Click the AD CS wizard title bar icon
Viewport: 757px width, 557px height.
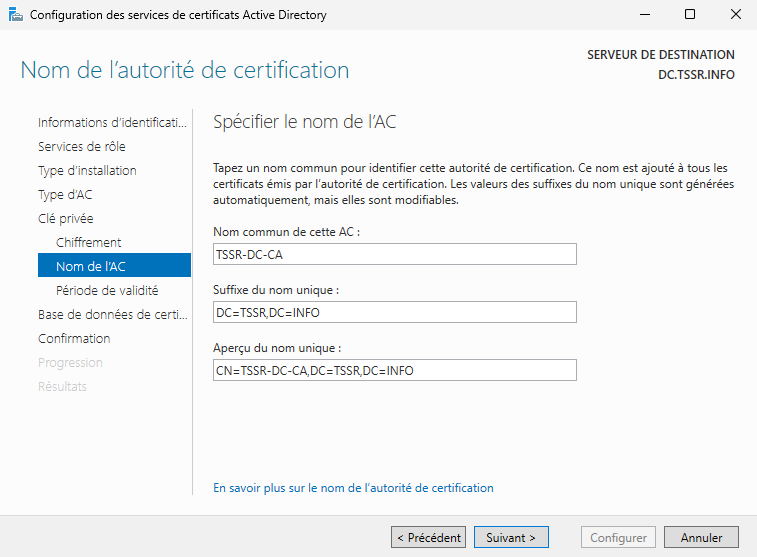[14, 15]
